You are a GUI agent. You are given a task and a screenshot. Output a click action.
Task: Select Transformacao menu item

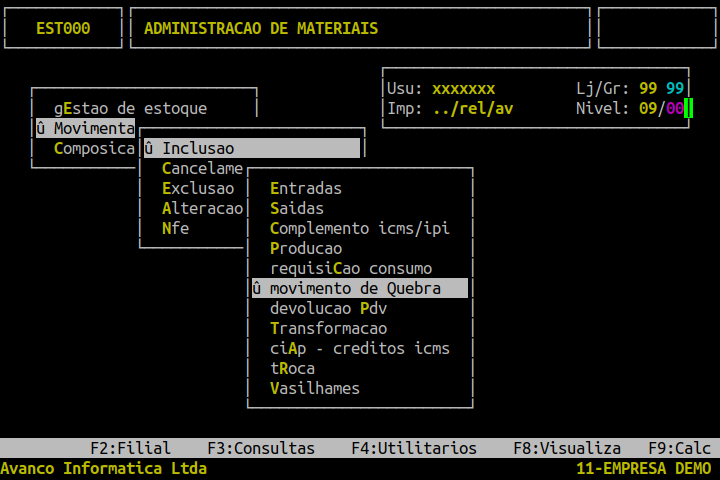coord(328,328)
